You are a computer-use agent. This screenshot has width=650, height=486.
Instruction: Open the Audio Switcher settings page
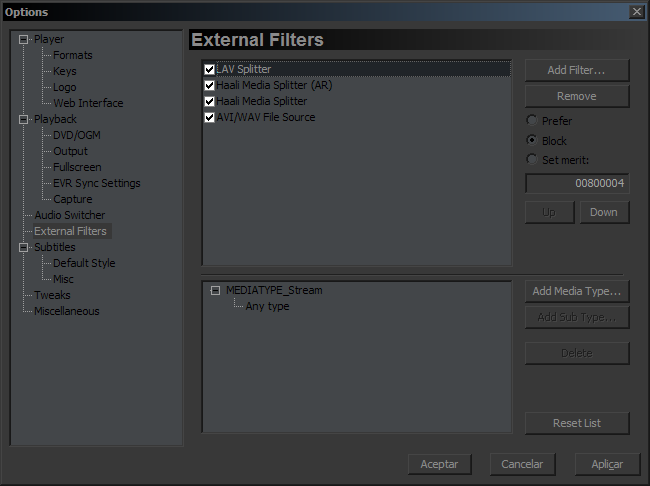tap(69, 215)
